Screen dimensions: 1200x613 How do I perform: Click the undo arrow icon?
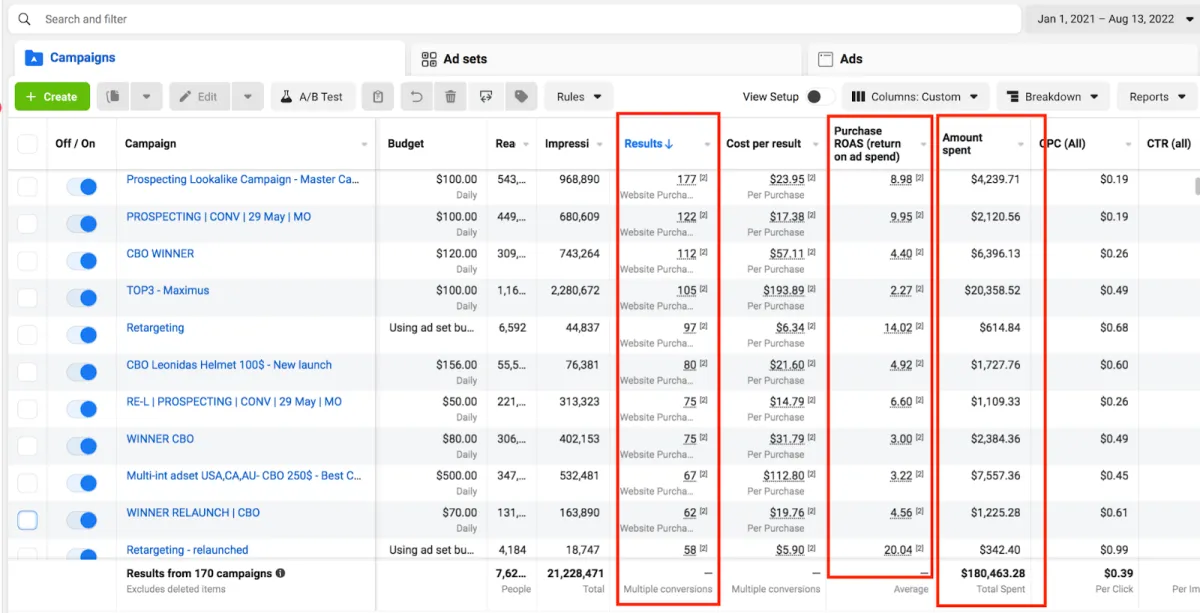416,97
